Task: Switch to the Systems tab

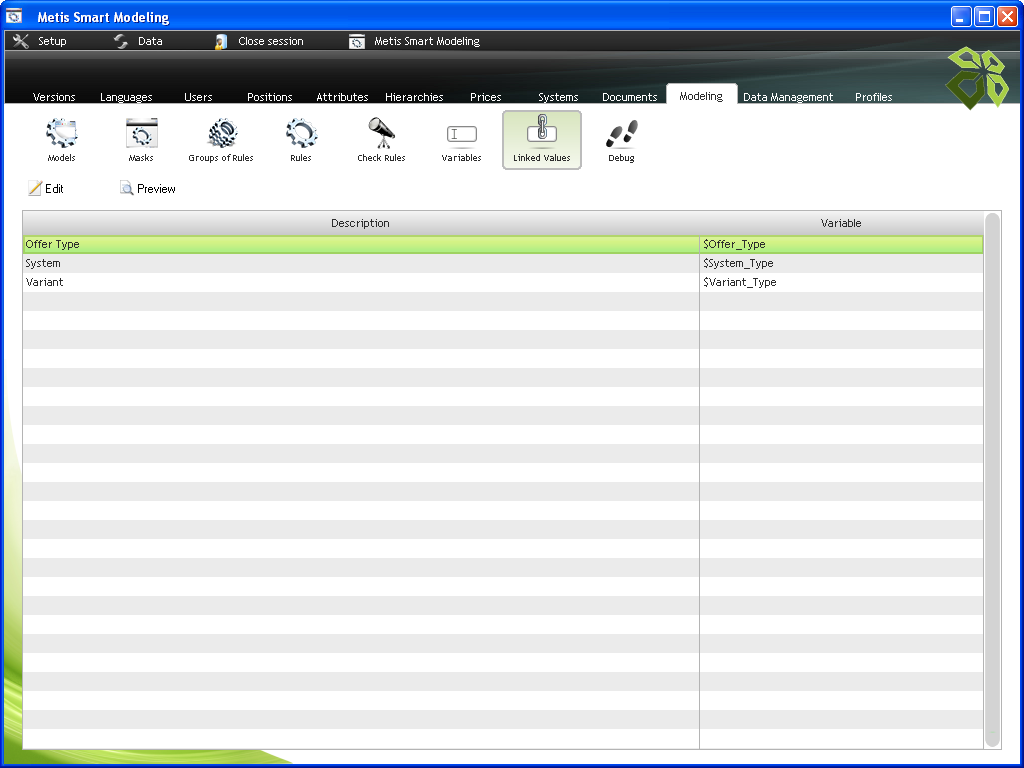Action: pyautogui.click(x=558, y=97)
